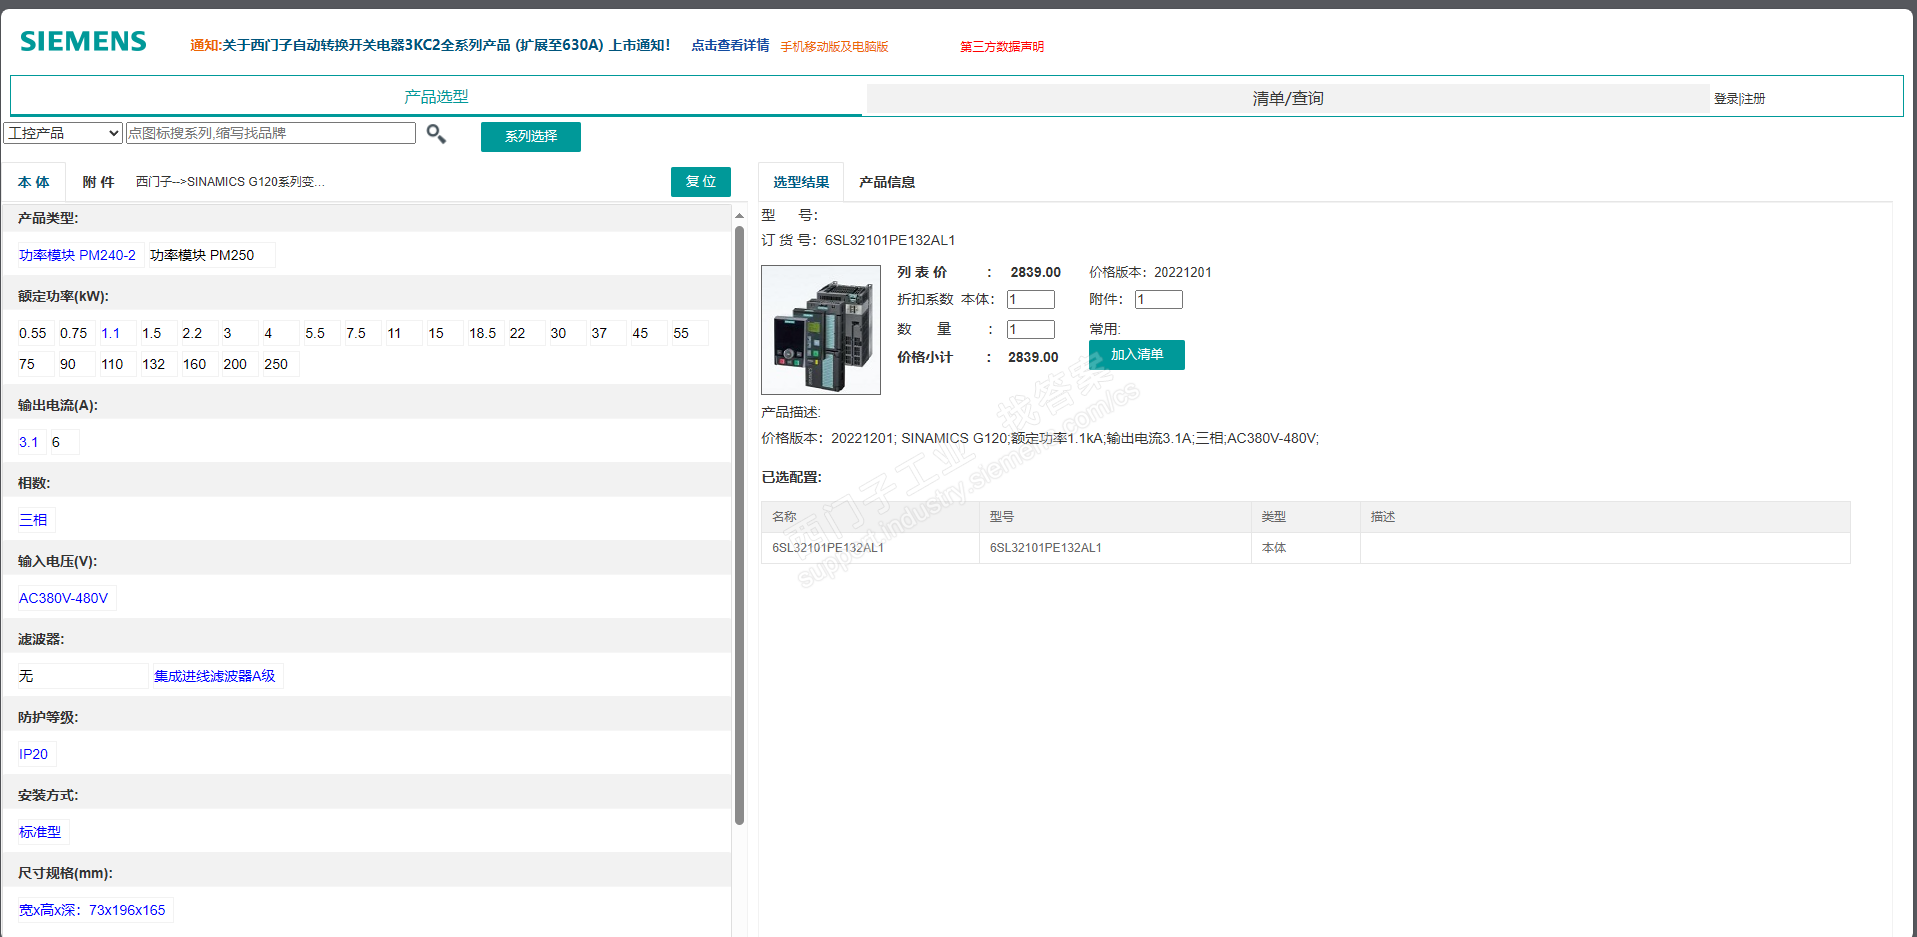Viewport: 1917px width, 937px height.
Task: Open the 工控产品 category dropdown
Action: coord(63,133)
